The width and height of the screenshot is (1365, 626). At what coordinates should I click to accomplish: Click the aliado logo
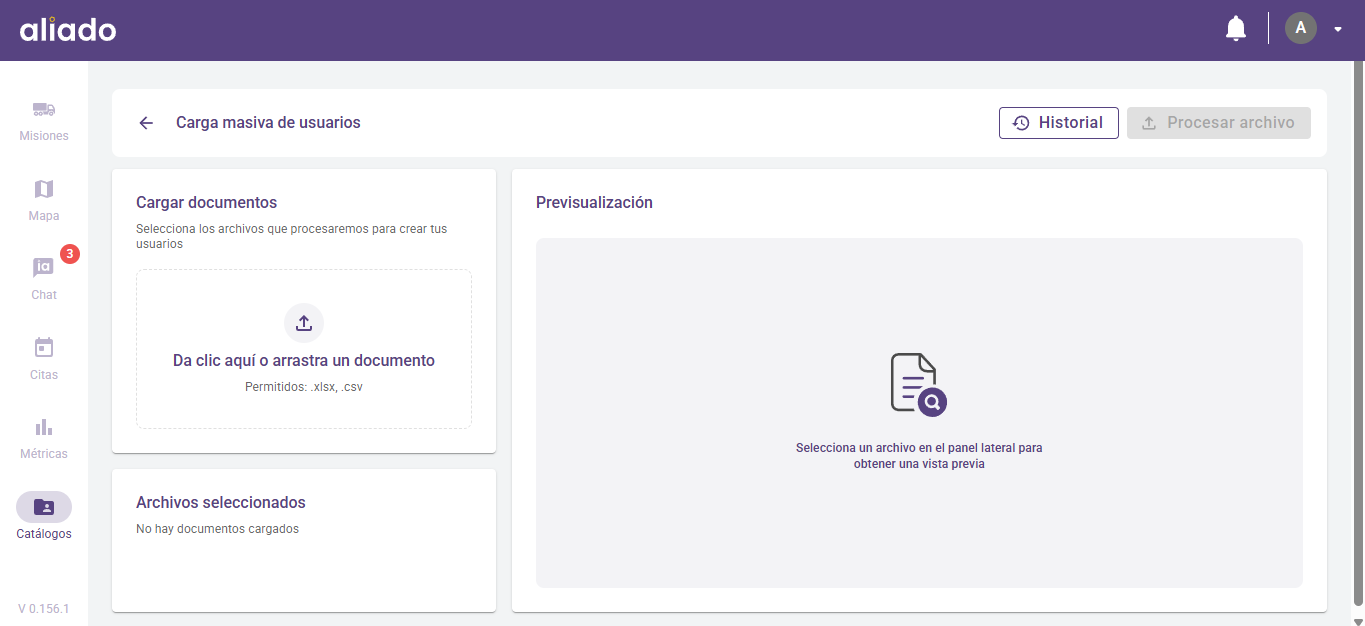pos(68,30)
